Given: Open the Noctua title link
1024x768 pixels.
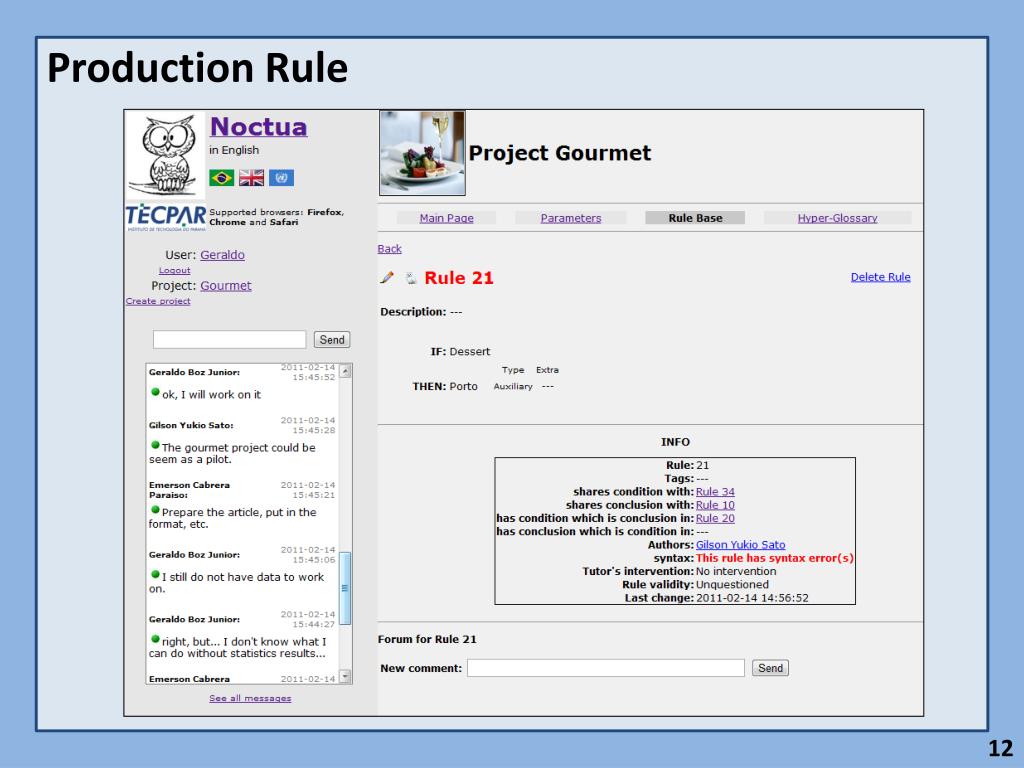Looking at the screenshot, I should point(259,127).
